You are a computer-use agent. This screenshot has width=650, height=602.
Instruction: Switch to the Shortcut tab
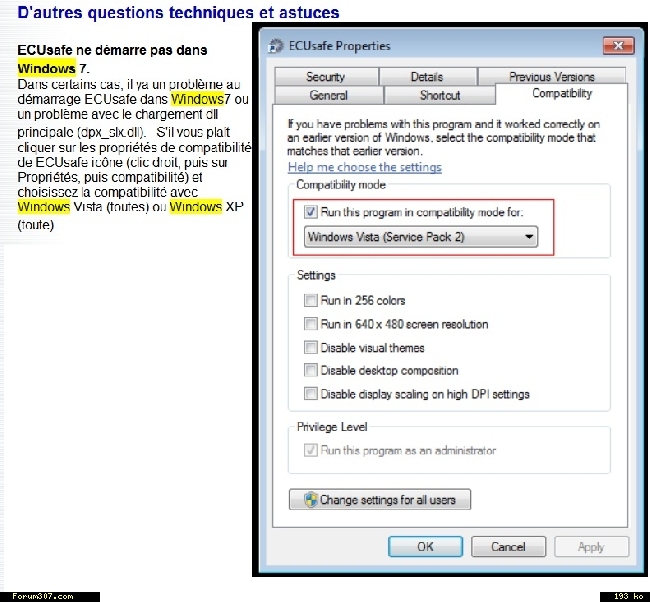click(440, 95)
